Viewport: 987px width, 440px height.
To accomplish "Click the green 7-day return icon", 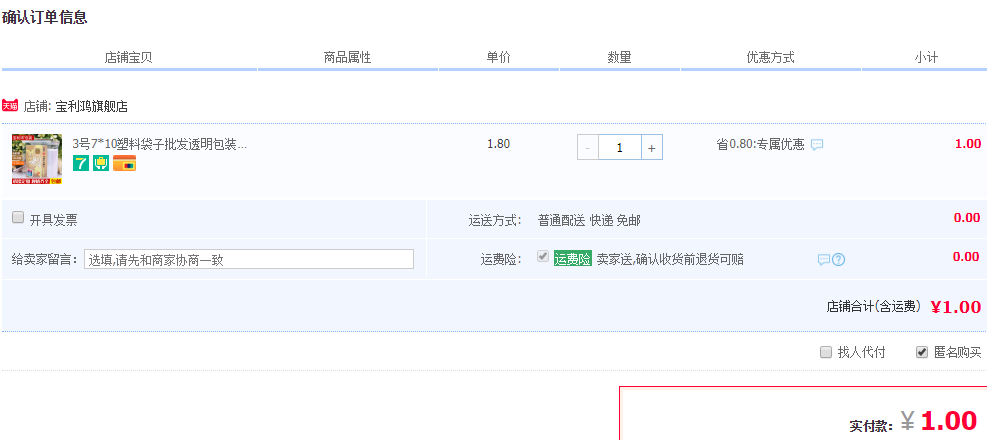I will (81, 163).
